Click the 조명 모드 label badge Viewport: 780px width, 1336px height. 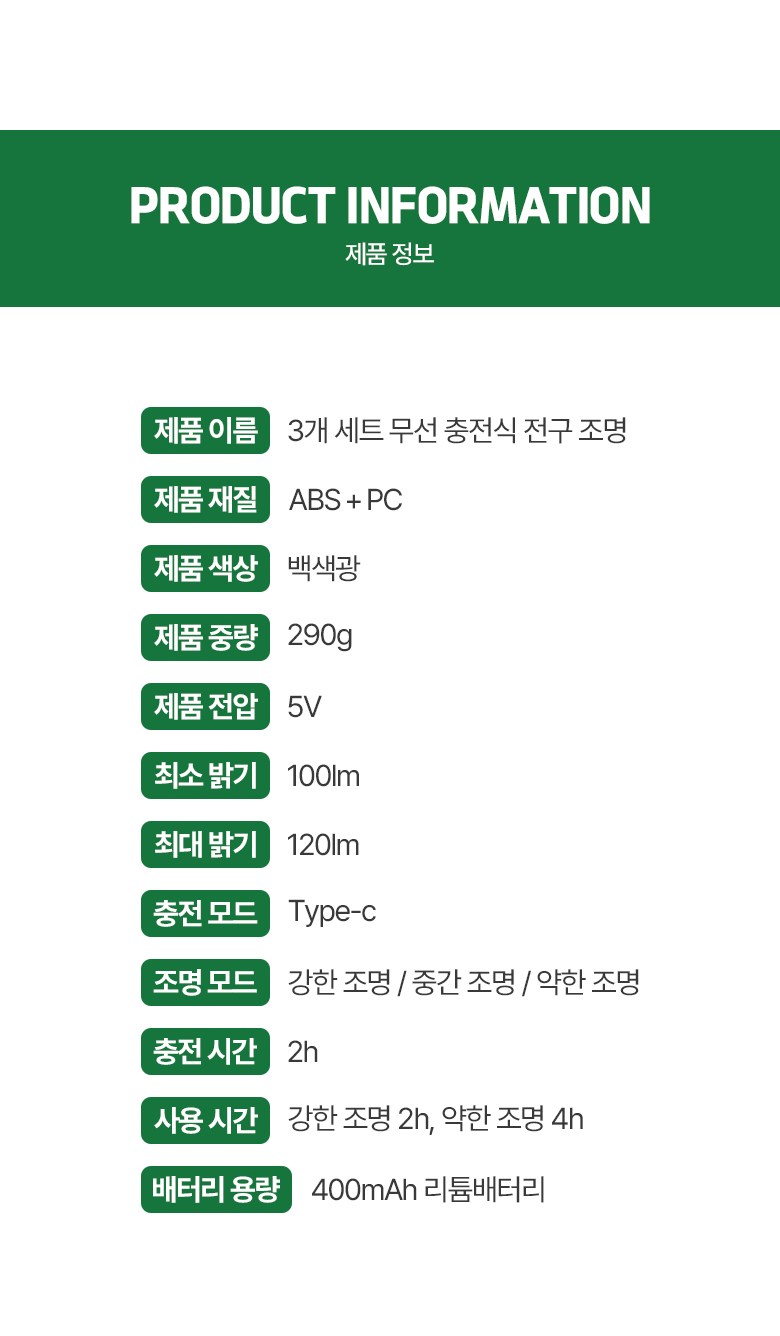(205, 983)
